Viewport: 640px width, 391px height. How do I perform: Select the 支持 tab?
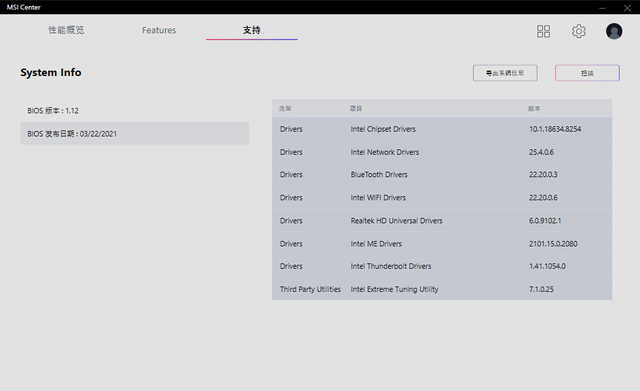click(251, 30)
